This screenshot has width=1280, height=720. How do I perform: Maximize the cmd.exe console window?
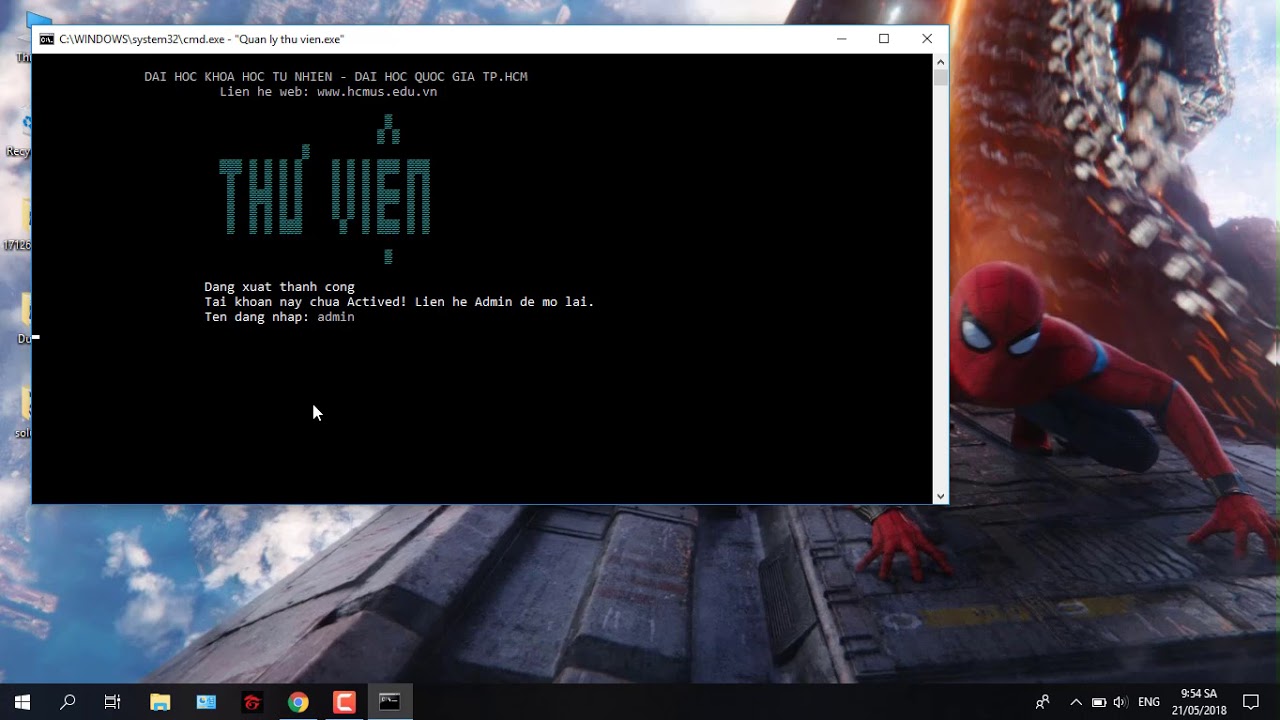coord(884,39)
